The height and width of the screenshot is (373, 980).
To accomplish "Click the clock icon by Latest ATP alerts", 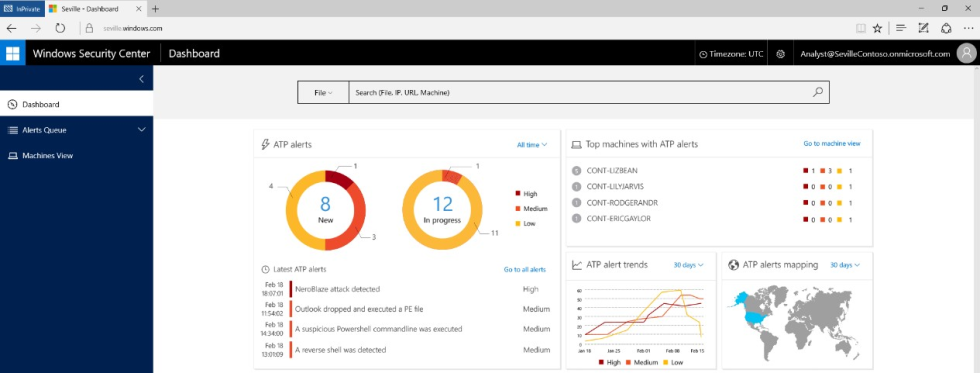I will (x=265, y=269).
